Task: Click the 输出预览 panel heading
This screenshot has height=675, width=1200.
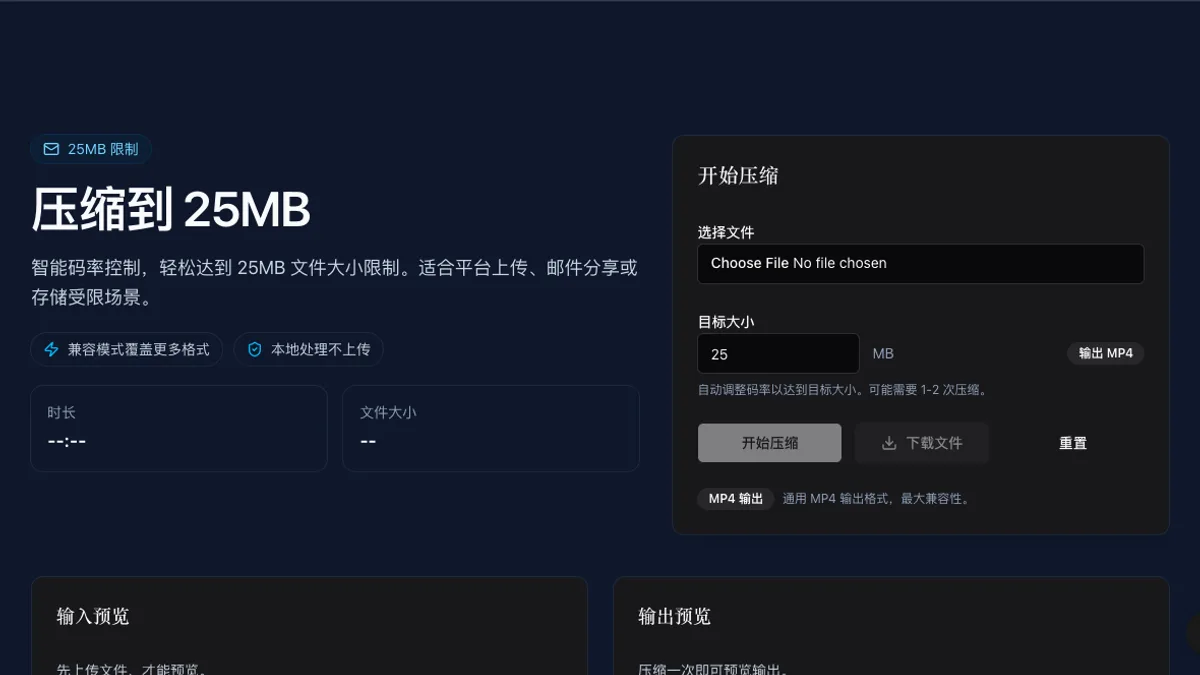Action: pyautogui.click(x=675, y=616)
